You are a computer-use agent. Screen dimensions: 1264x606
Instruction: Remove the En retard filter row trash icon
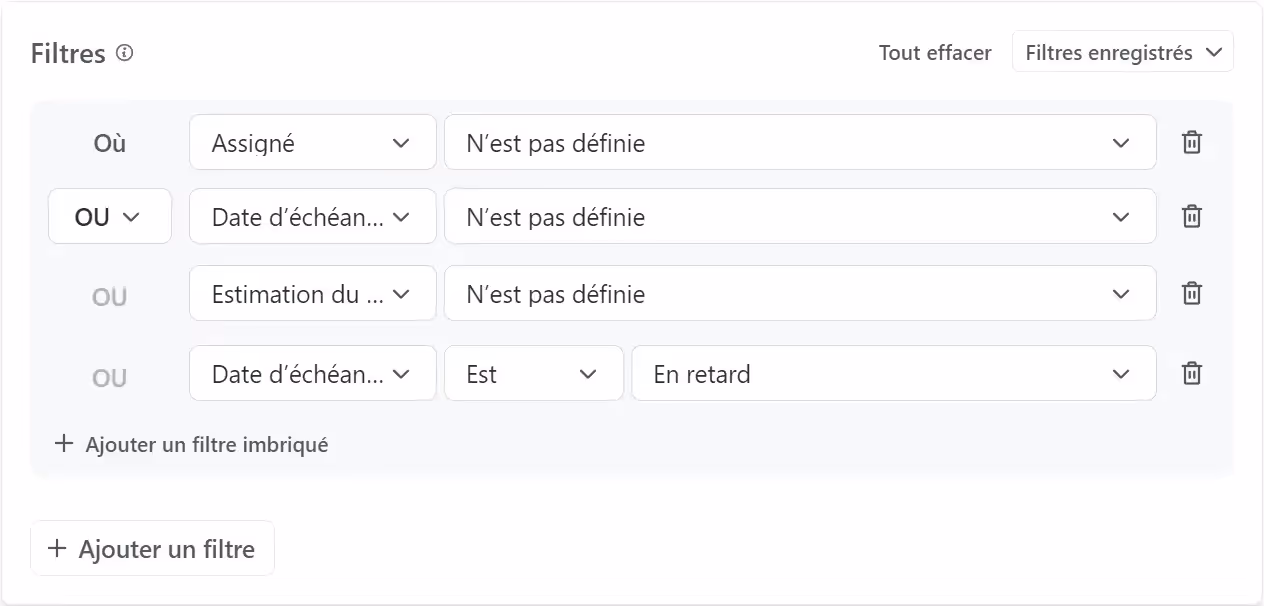point(1191,373)
